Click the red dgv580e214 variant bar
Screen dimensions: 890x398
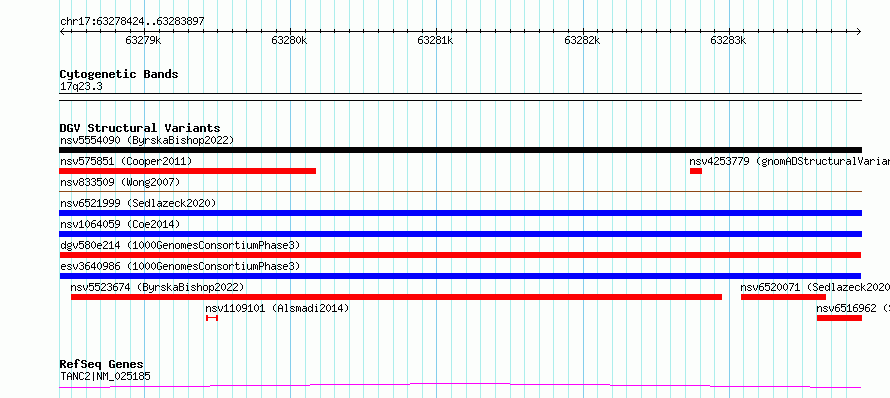click(x=460, y=255)
